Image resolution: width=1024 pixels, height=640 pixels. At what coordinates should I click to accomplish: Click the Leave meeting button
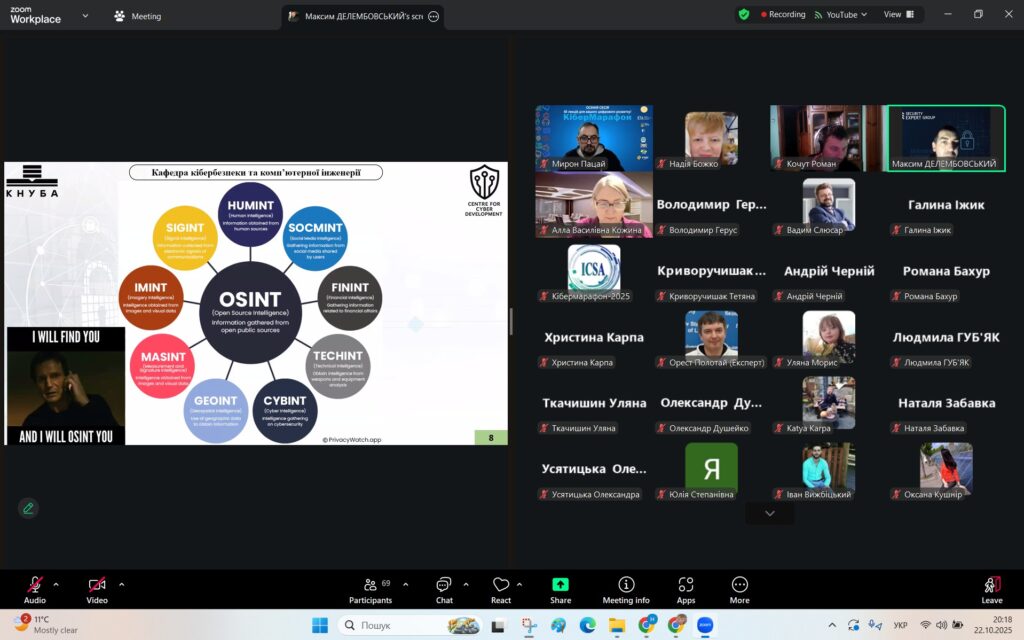pyautogui.click(x=991, y=587)
